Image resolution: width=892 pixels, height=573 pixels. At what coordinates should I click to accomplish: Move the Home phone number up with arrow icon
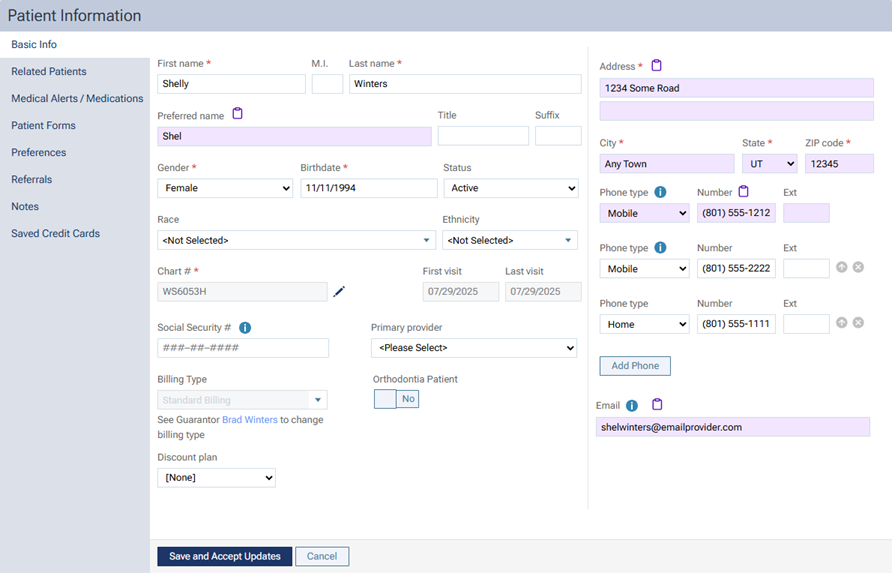click(x=842, y=323)
